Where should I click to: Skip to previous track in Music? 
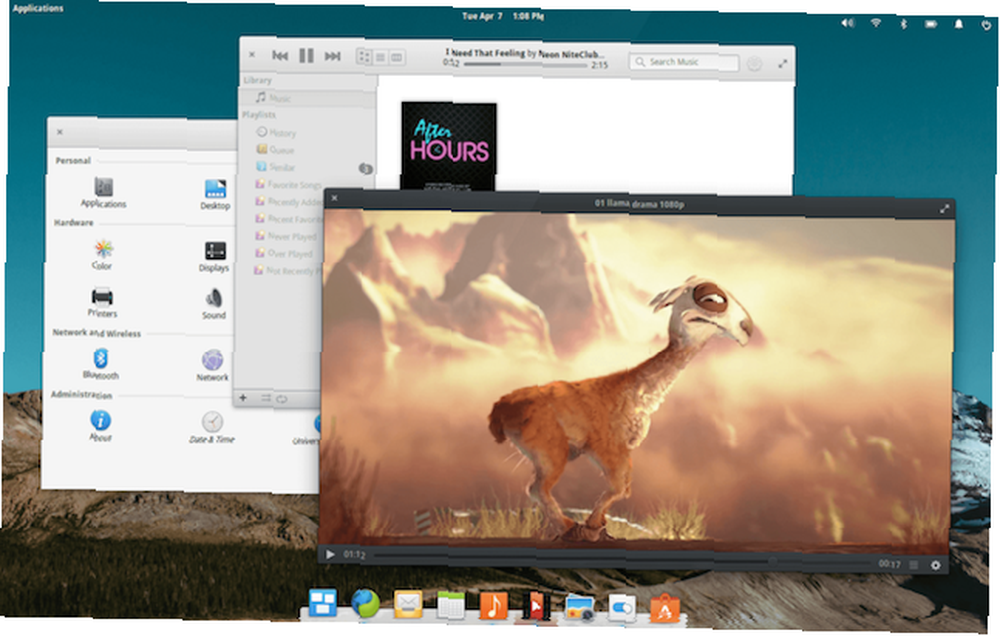pyautogui.click(x=280, y=55)
